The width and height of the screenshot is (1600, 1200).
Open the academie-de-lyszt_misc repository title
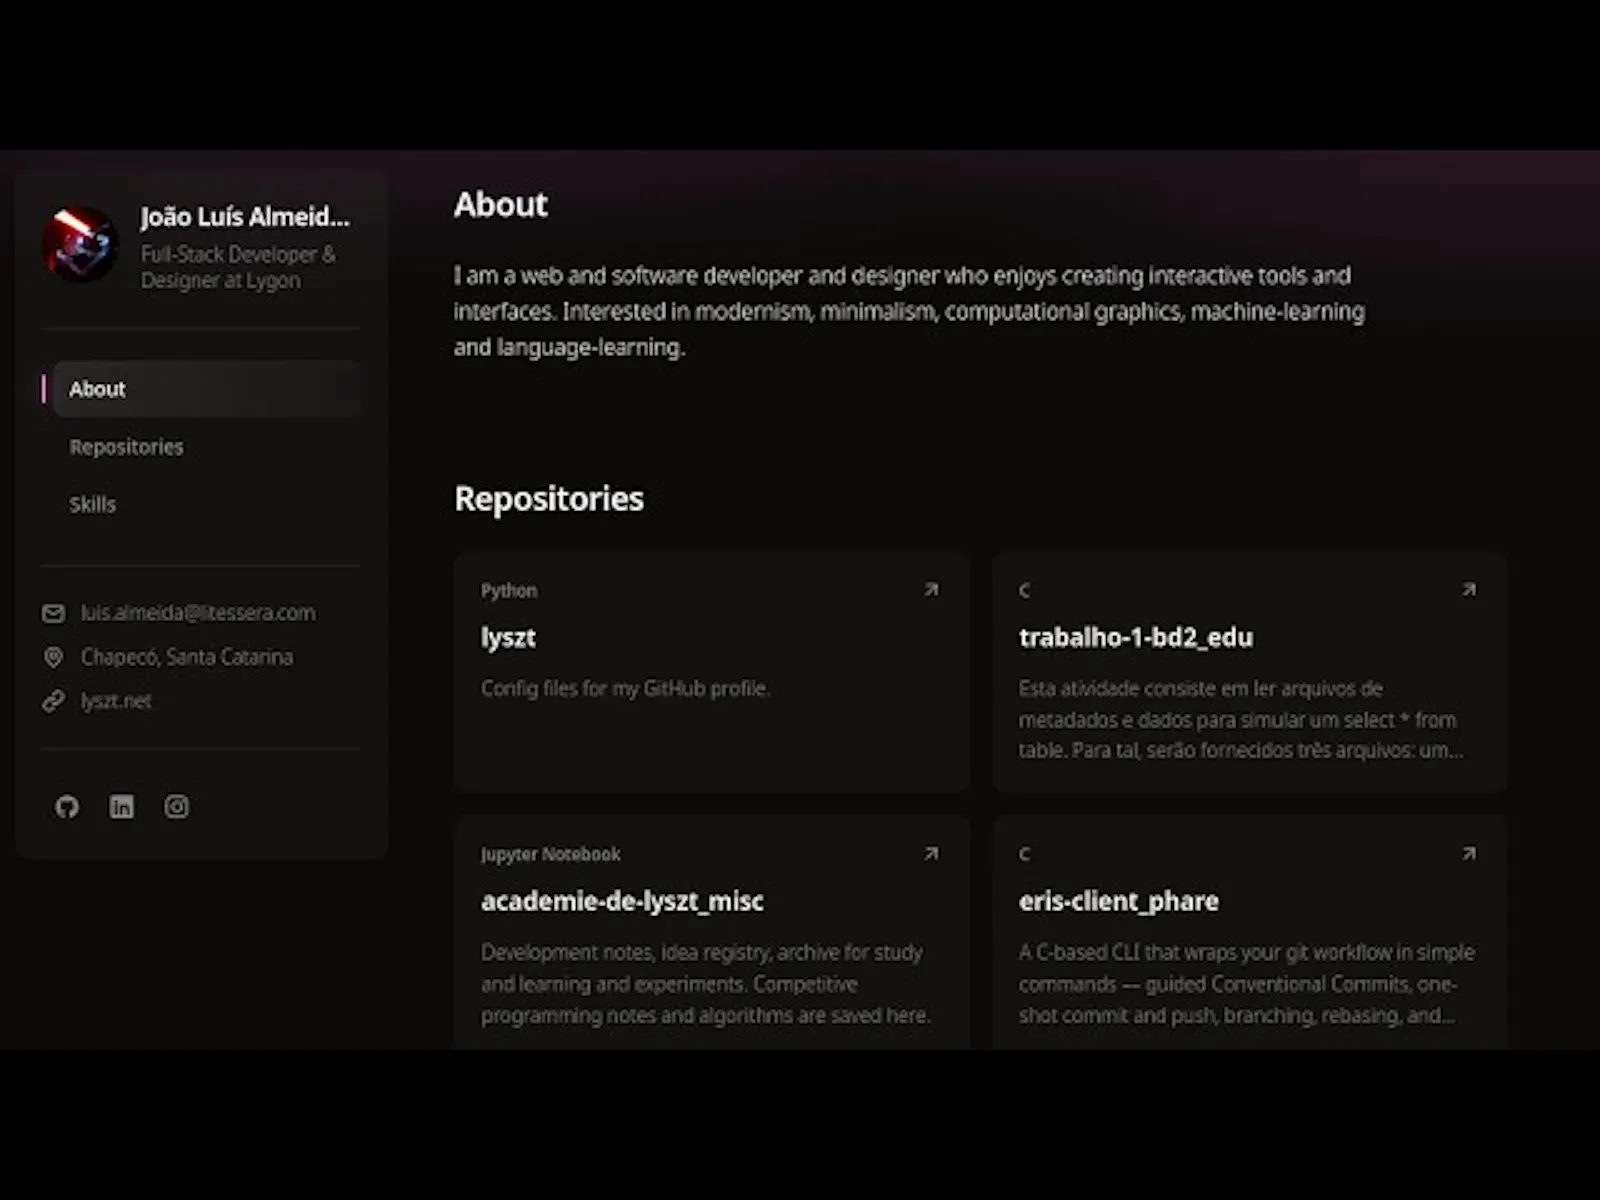(622, 901)
